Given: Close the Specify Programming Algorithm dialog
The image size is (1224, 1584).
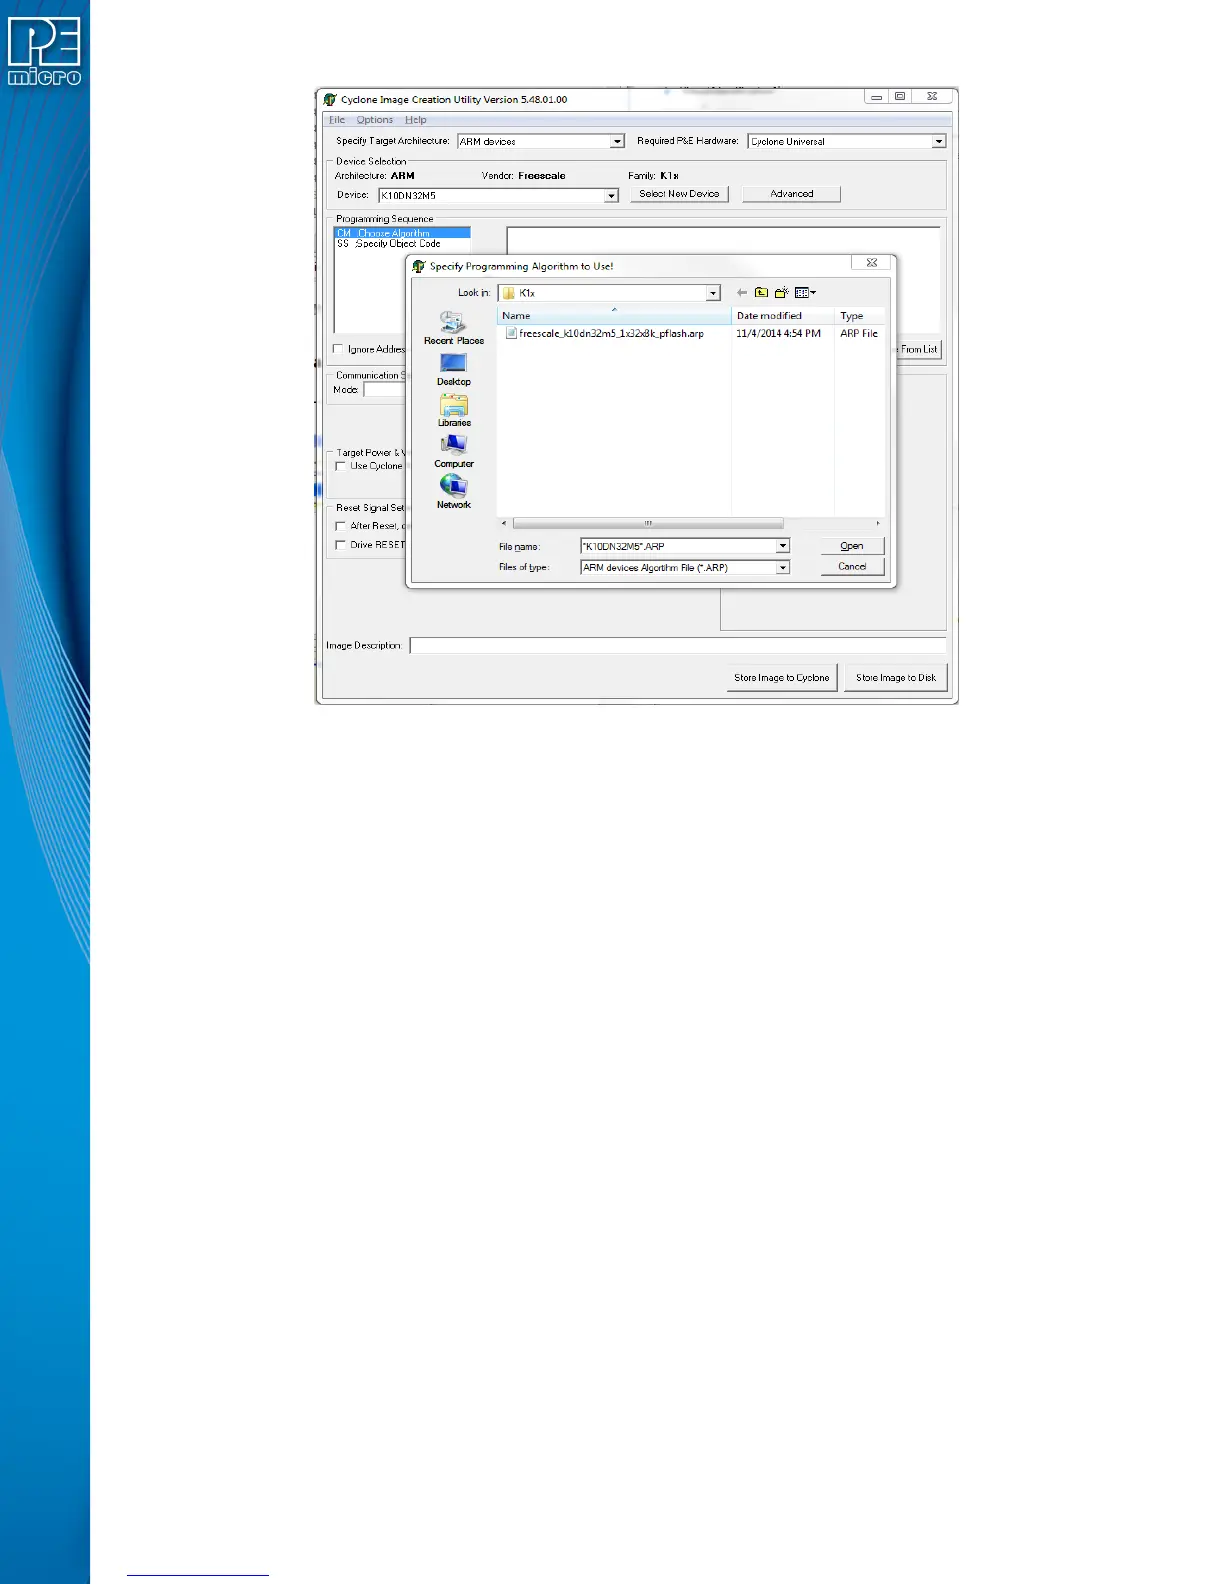Looking at the screenshot, I should [871, 263].
